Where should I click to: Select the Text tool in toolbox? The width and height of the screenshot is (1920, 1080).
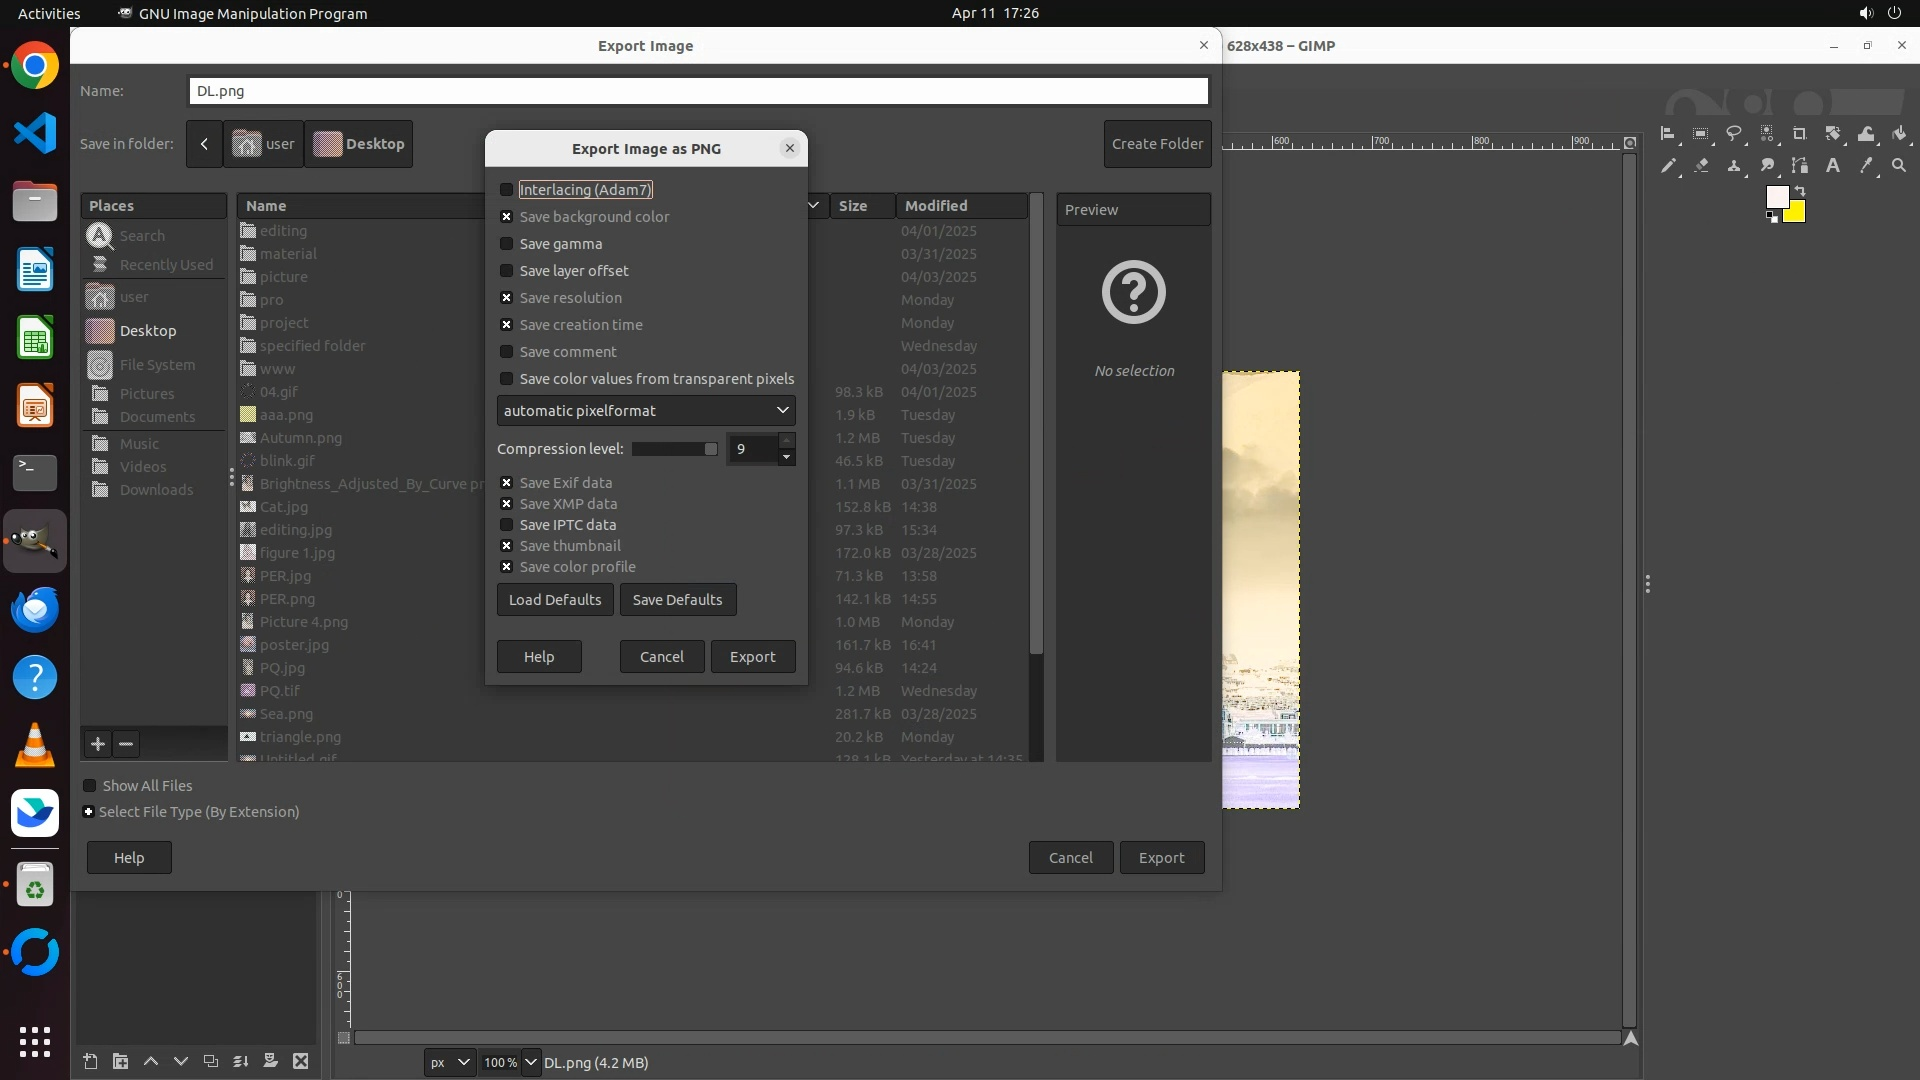pos(1833,166)
